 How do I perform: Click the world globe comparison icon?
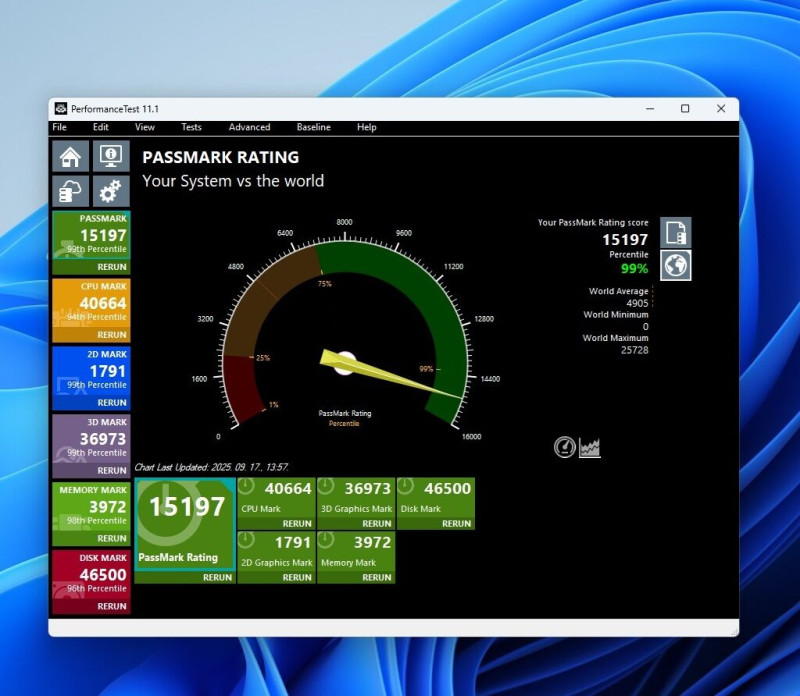tap(676, 265)
